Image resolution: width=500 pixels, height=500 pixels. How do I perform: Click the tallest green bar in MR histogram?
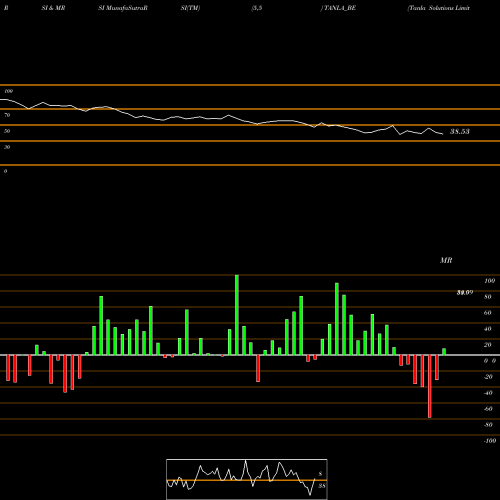tap(237, 315)
